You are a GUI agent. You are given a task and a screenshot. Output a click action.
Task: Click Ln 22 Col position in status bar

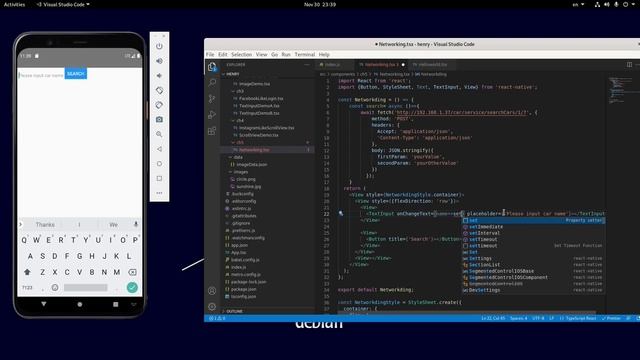click(x=493, y=318)
